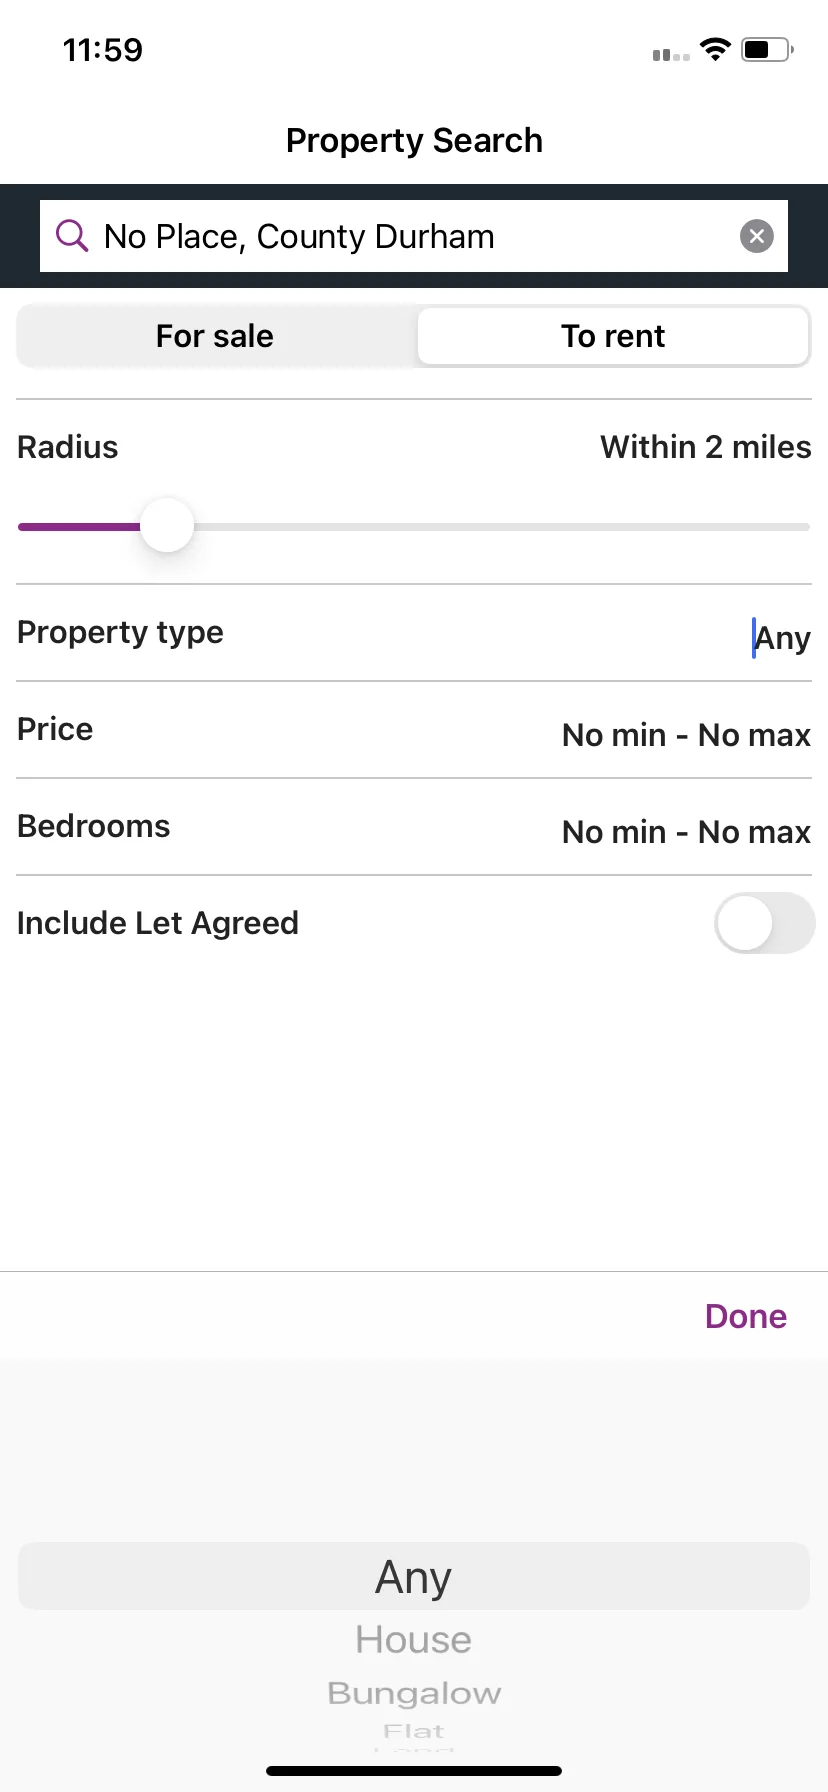The height and width of the screenshot is (1792, 828).
Task: Enable the Include Let Agreed switch
Action: coord(765,923)
